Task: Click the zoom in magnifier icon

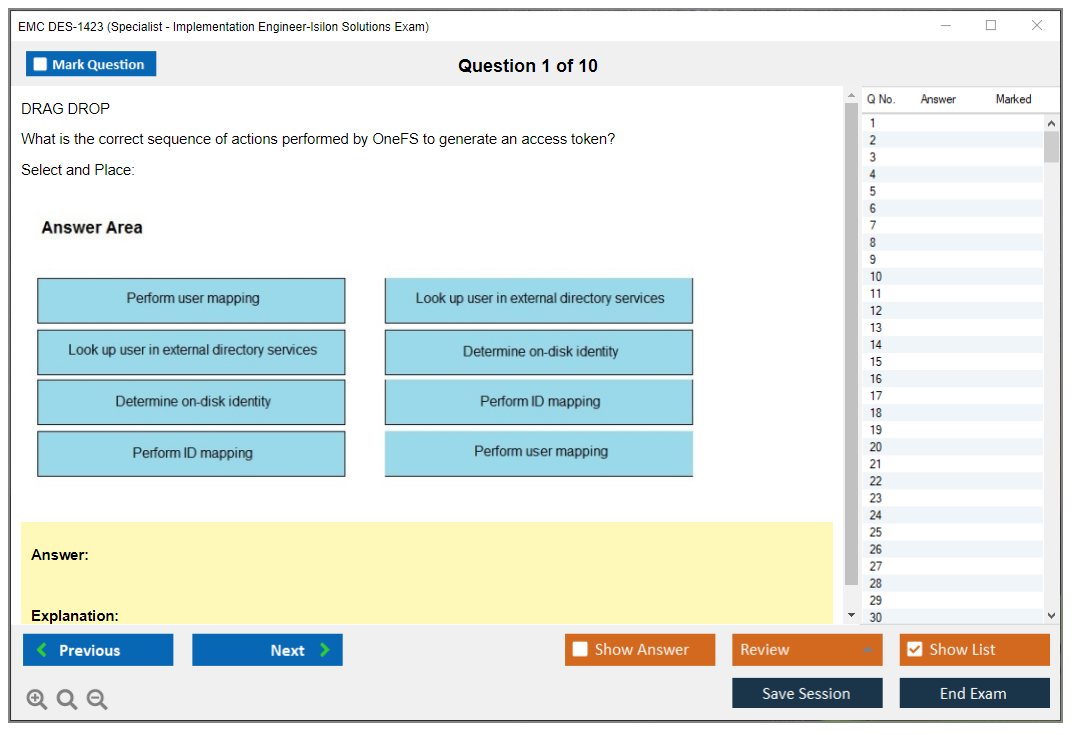Action: tap(37, 700)
